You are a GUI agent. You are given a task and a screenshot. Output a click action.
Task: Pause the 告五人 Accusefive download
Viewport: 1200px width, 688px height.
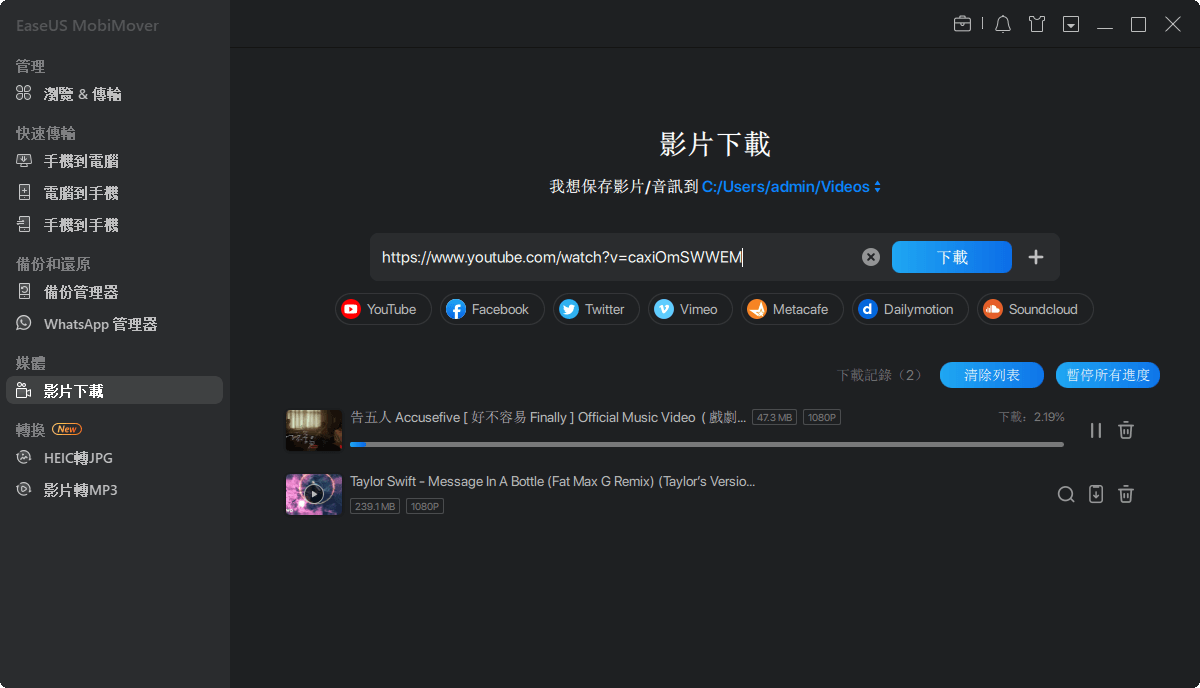(x=1096, y=429)
